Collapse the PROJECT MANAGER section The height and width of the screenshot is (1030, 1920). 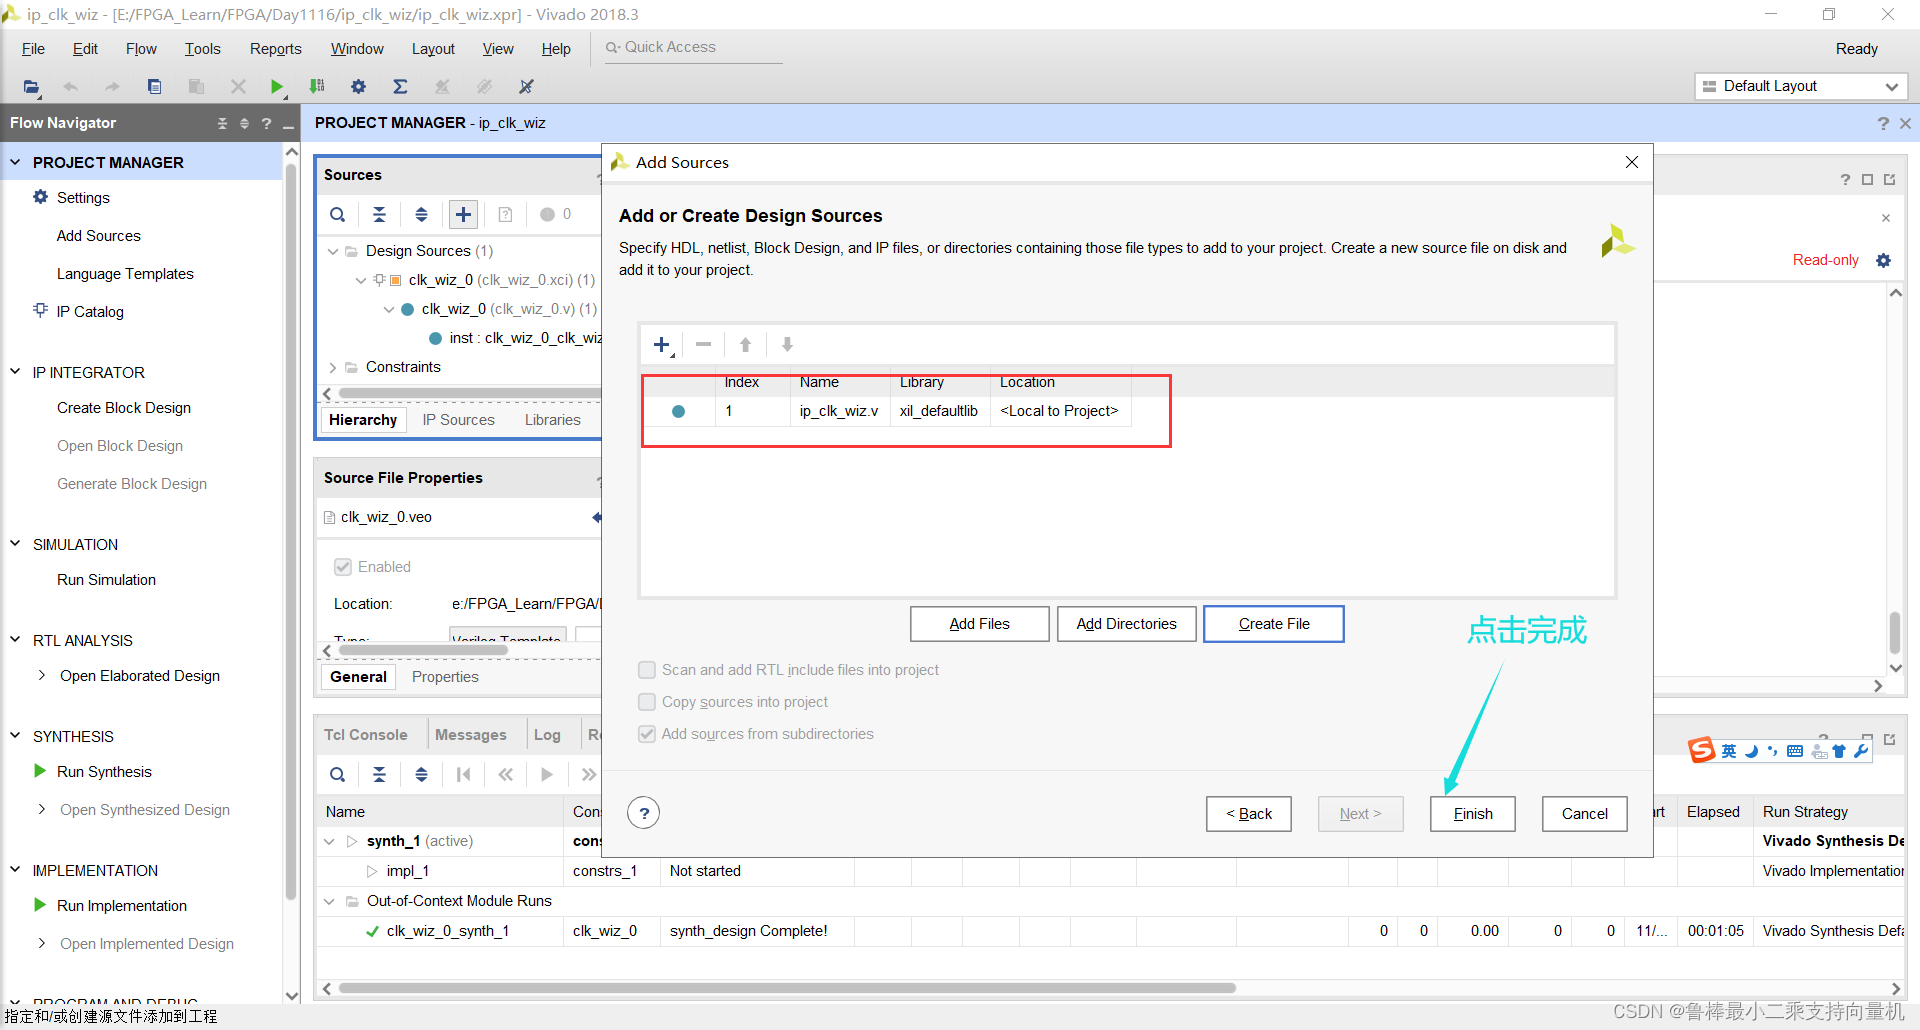point(15,161)
